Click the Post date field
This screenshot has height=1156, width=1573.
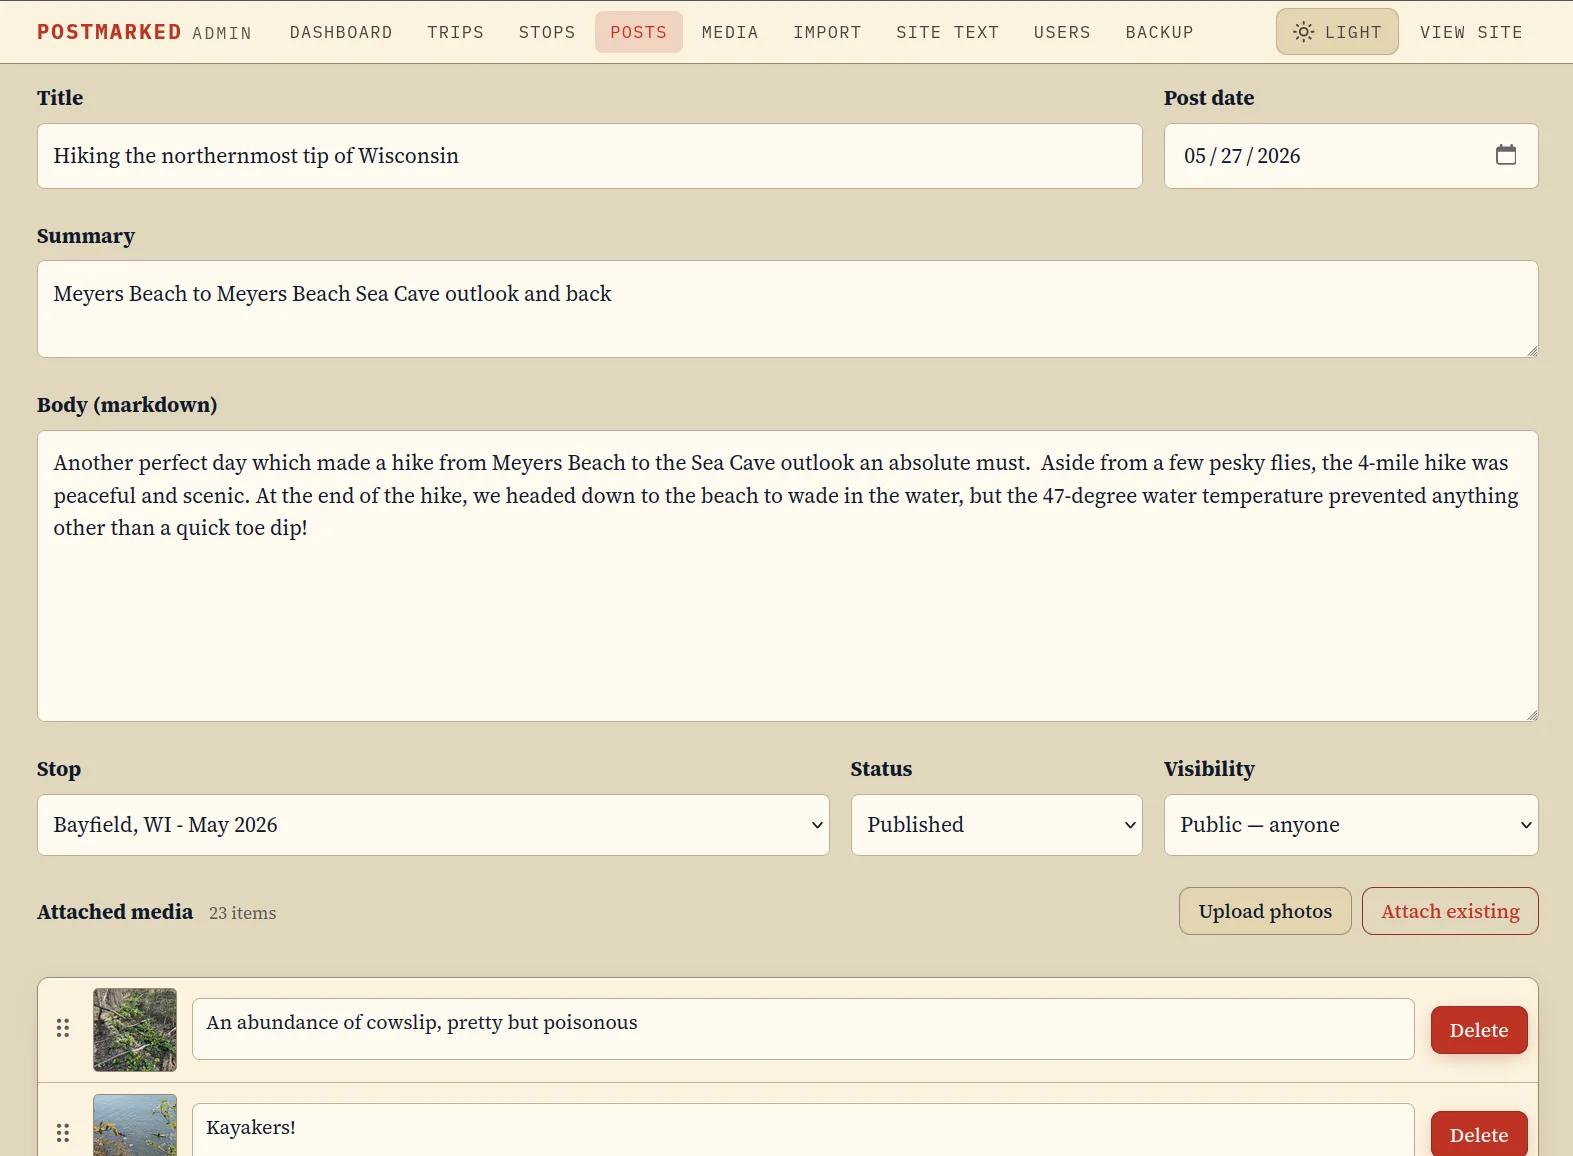[1351, 156]
